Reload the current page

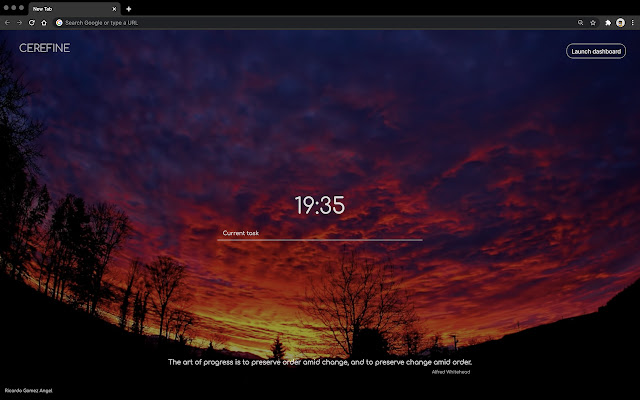tap(32, 22)
